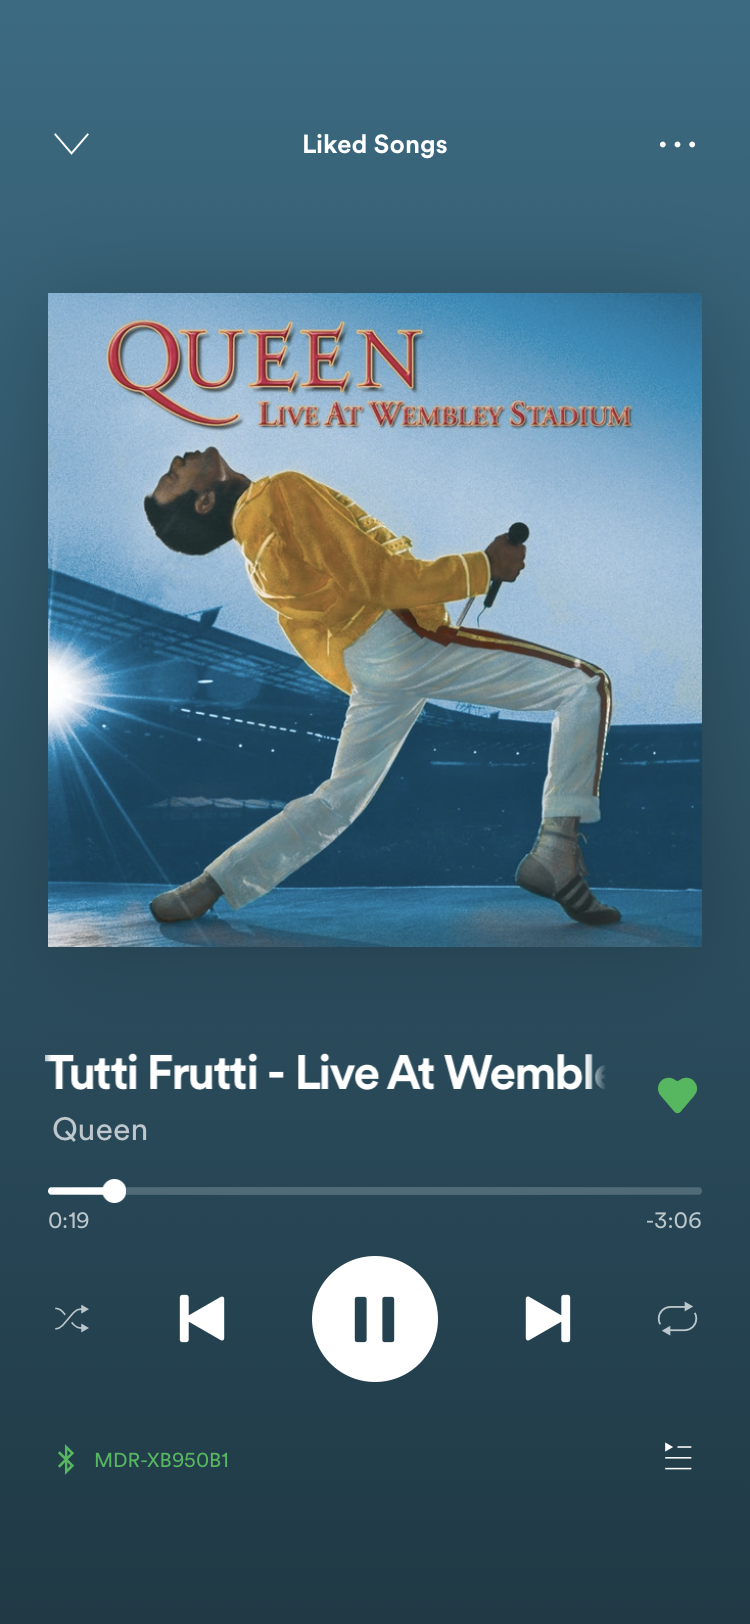
Task: Skip to the next track
Action: [548, 1319]
